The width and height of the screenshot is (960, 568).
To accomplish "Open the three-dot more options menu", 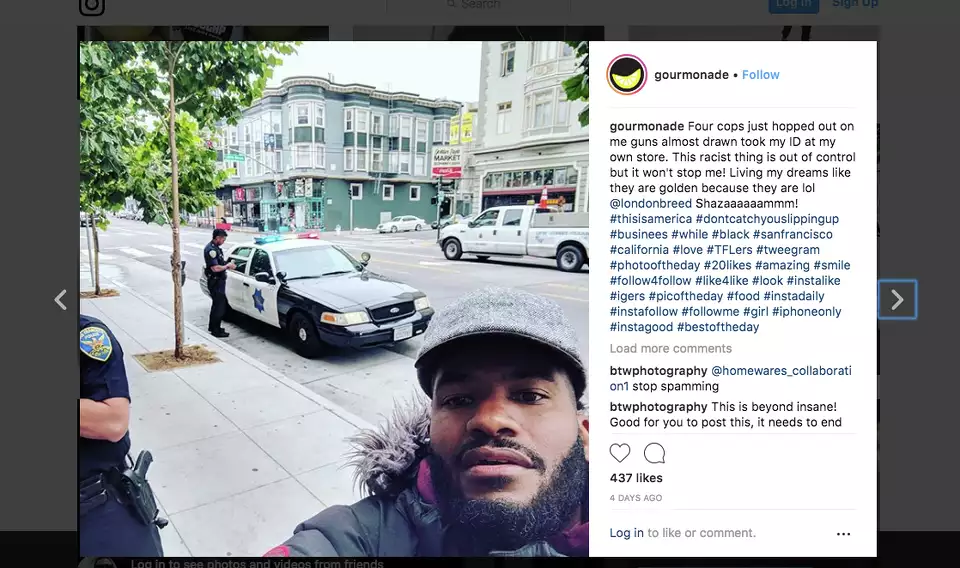I will point(843,534).
